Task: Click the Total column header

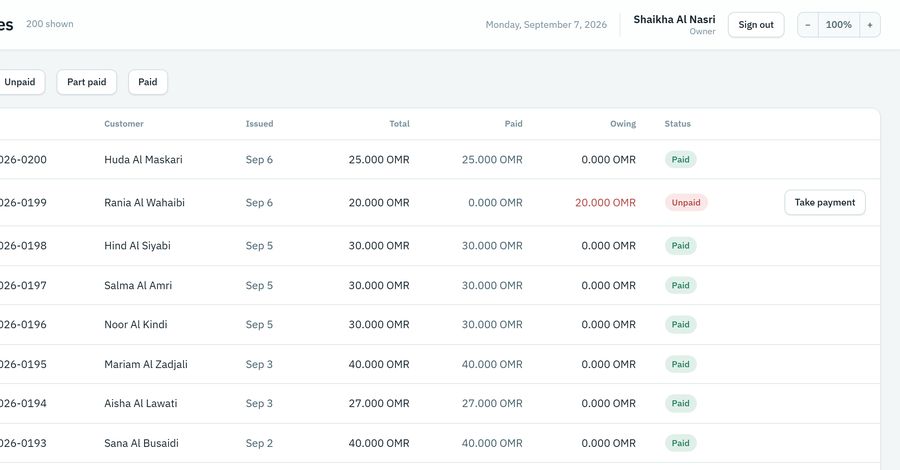Action: 399,124
